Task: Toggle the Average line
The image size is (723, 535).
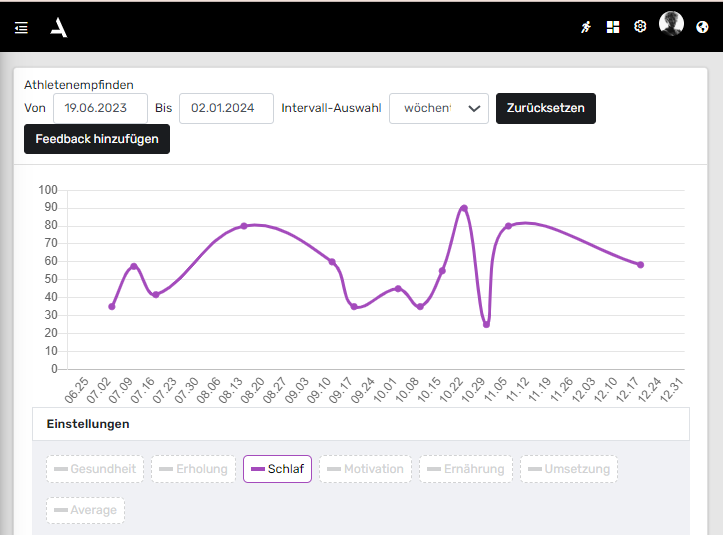Action: pyautogui.click(x=85, y=510)
